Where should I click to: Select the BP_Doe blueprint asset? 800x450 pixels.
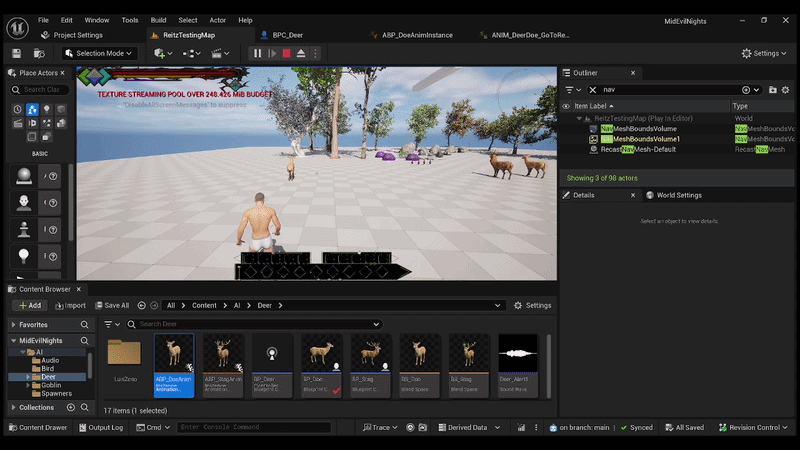pyautogui.click(x=321, y=365)
